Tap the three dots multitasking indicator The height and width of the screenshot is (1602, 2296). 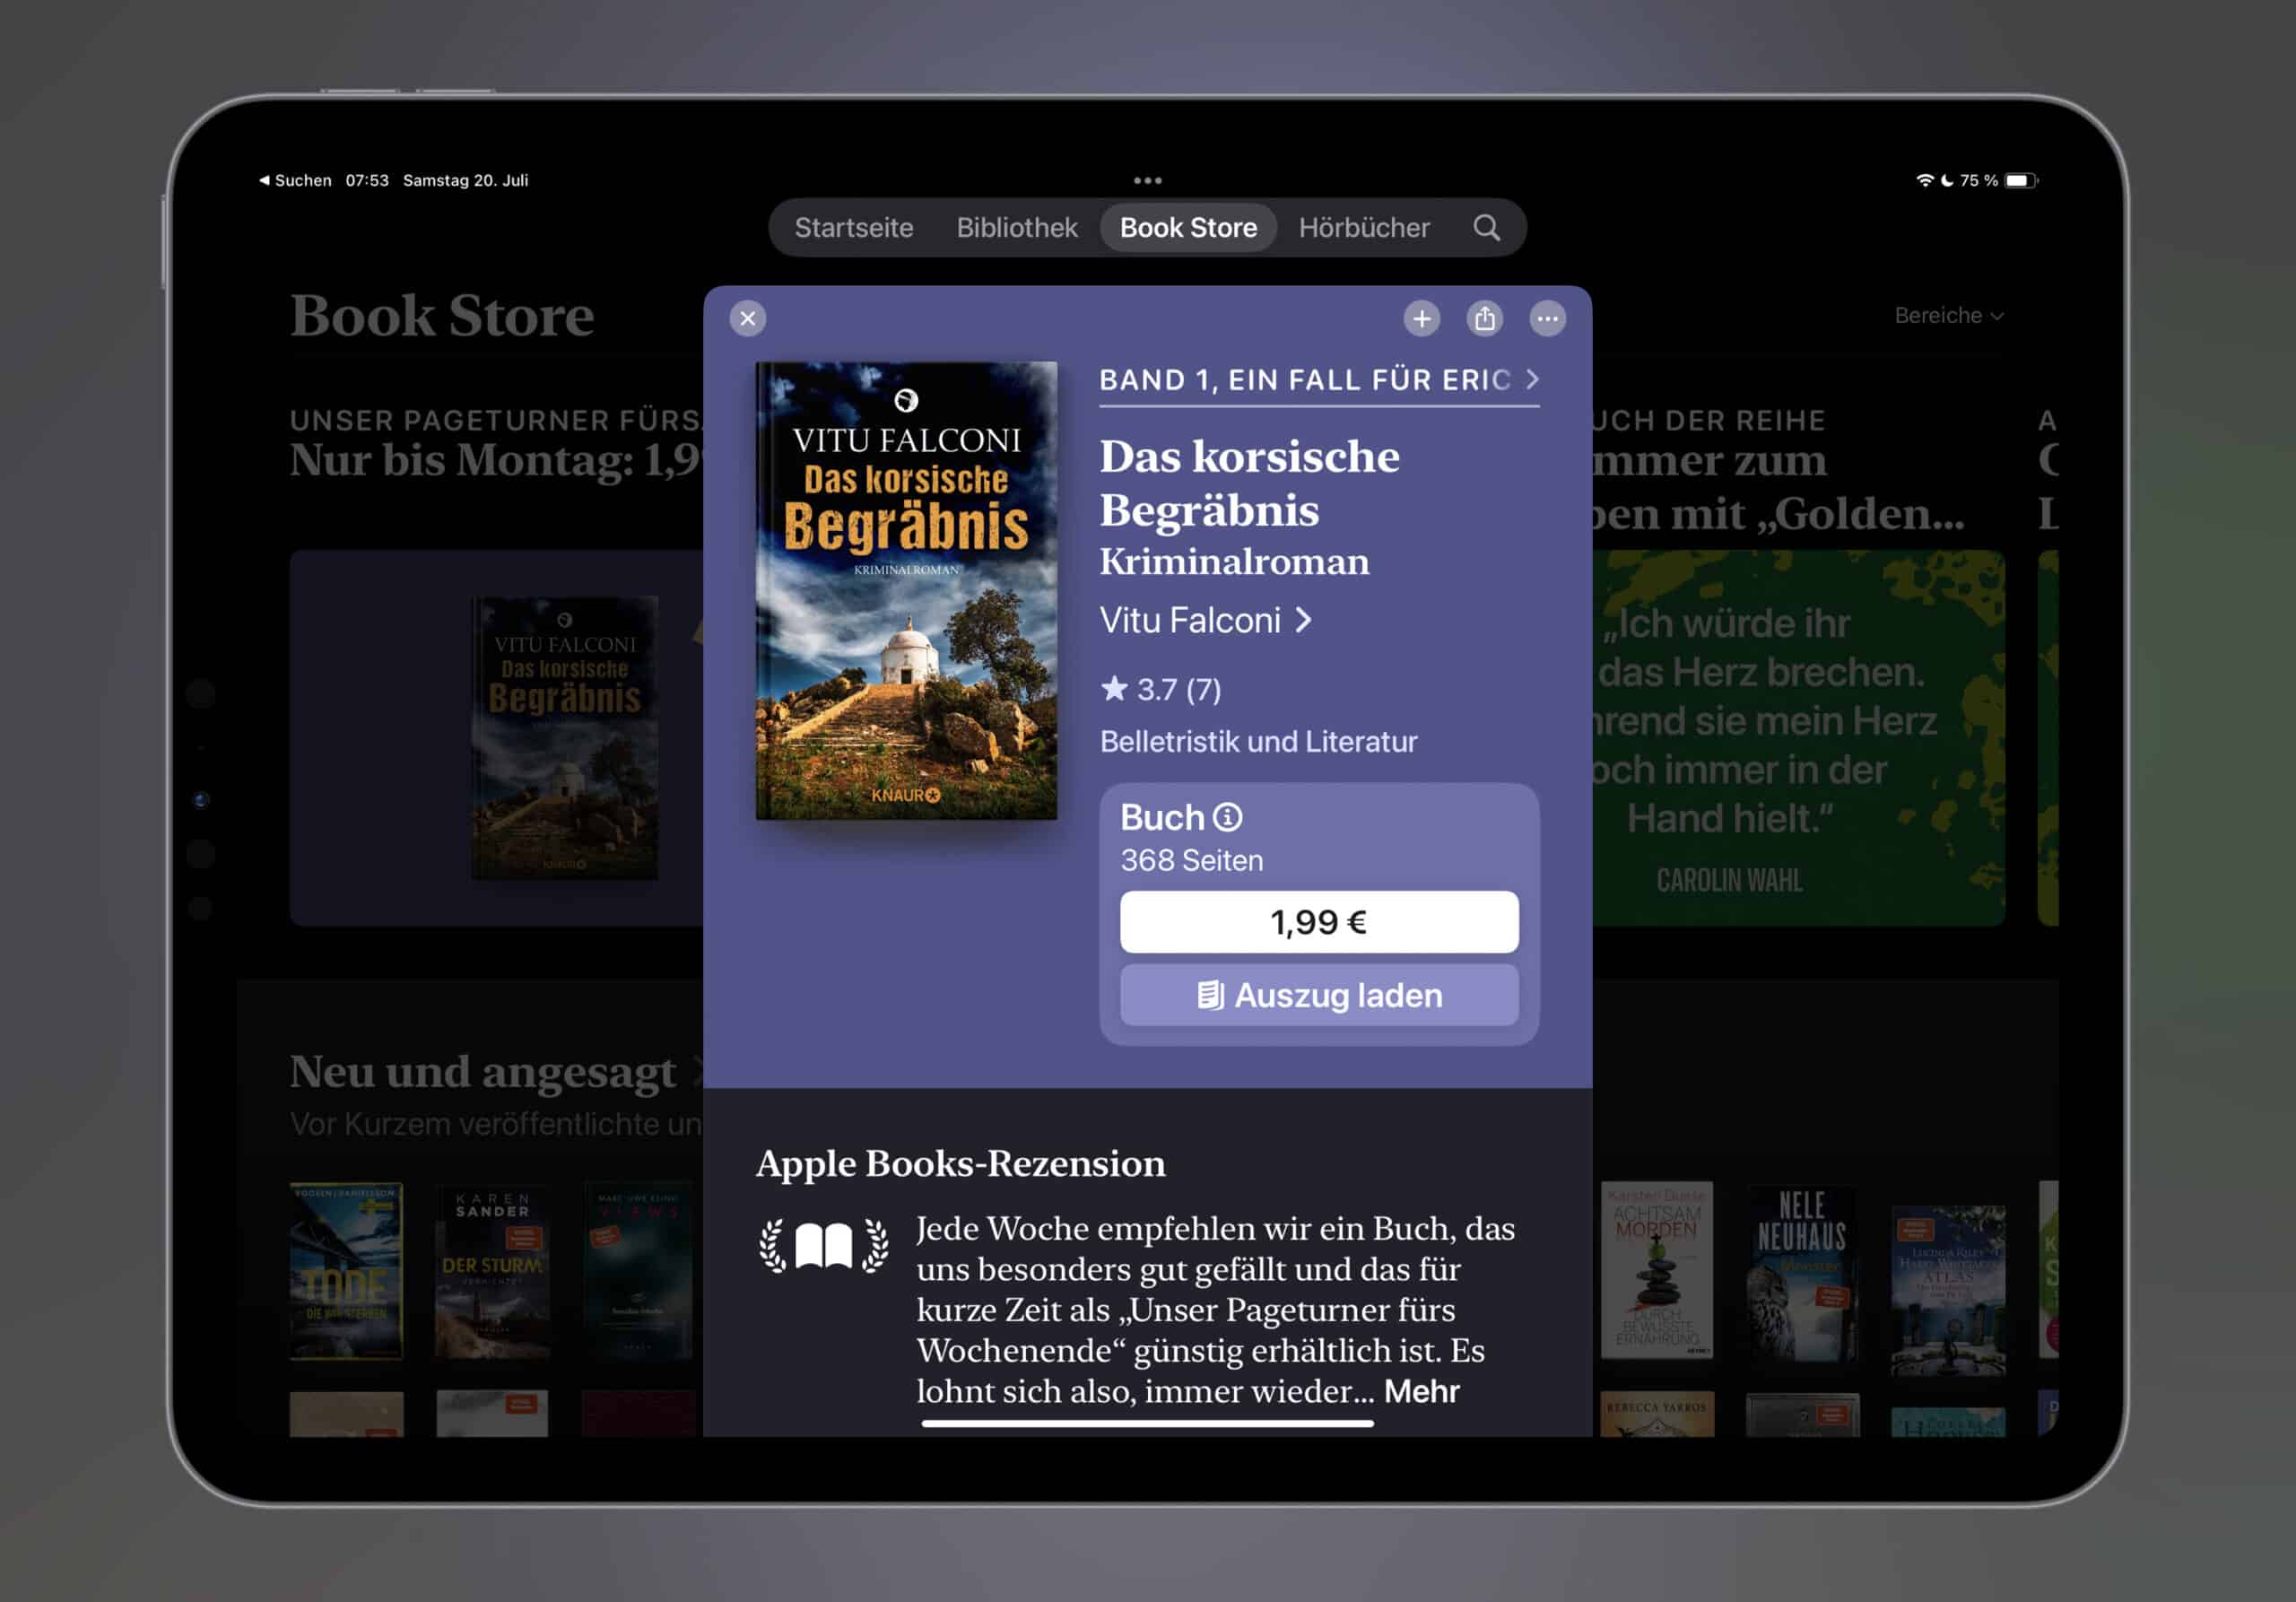click(x=1147, y=181)
